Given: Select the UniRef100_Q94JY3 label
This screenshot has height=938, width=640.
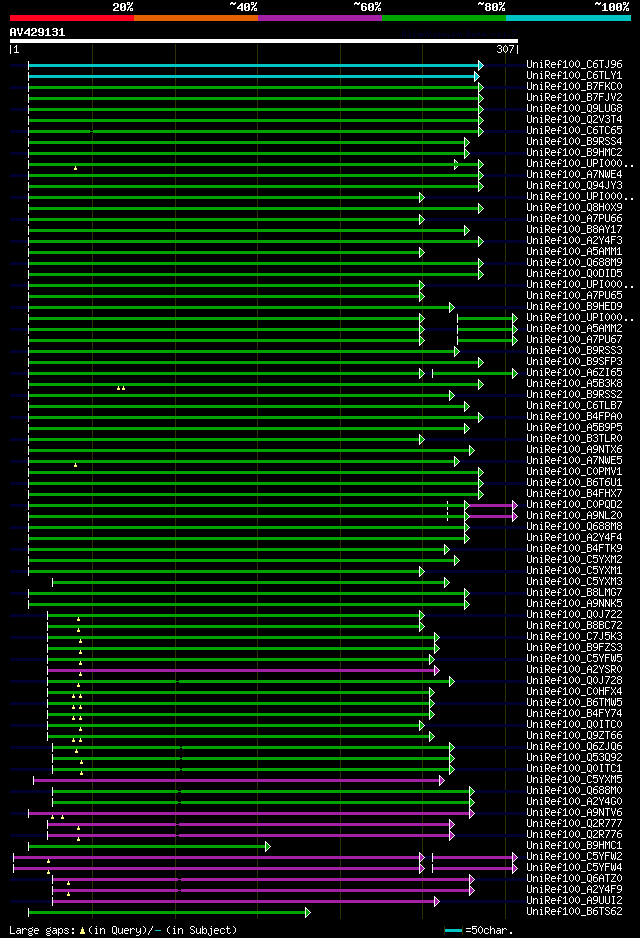Looking at the screenshot, I should click(x=574, y=185).
